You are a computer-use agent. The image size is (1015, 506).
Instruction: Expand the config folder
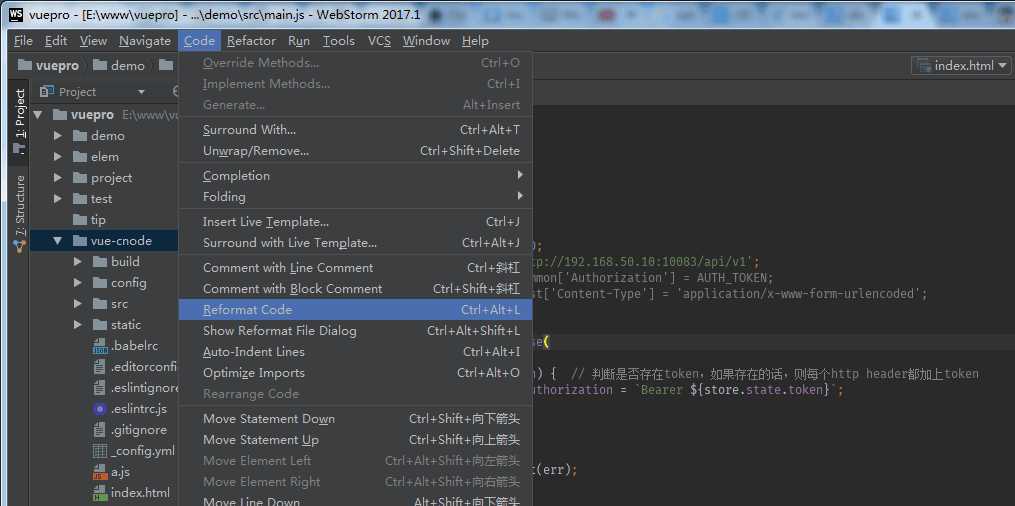[78, 283]
